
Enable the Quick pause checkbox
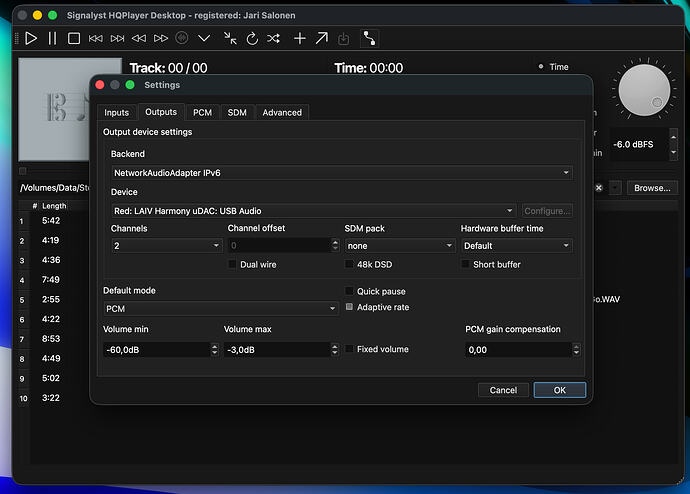point(349,291)
